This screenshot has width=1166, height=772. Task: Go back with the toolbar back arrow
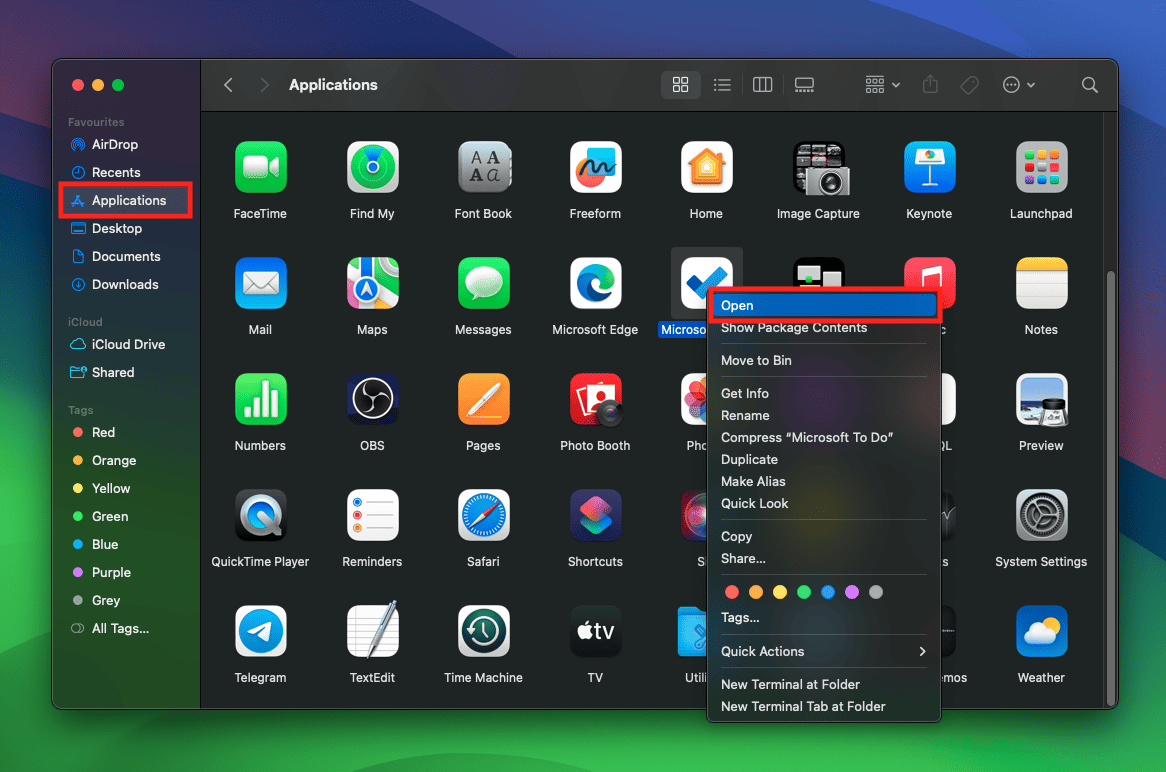tap(229, 85)
